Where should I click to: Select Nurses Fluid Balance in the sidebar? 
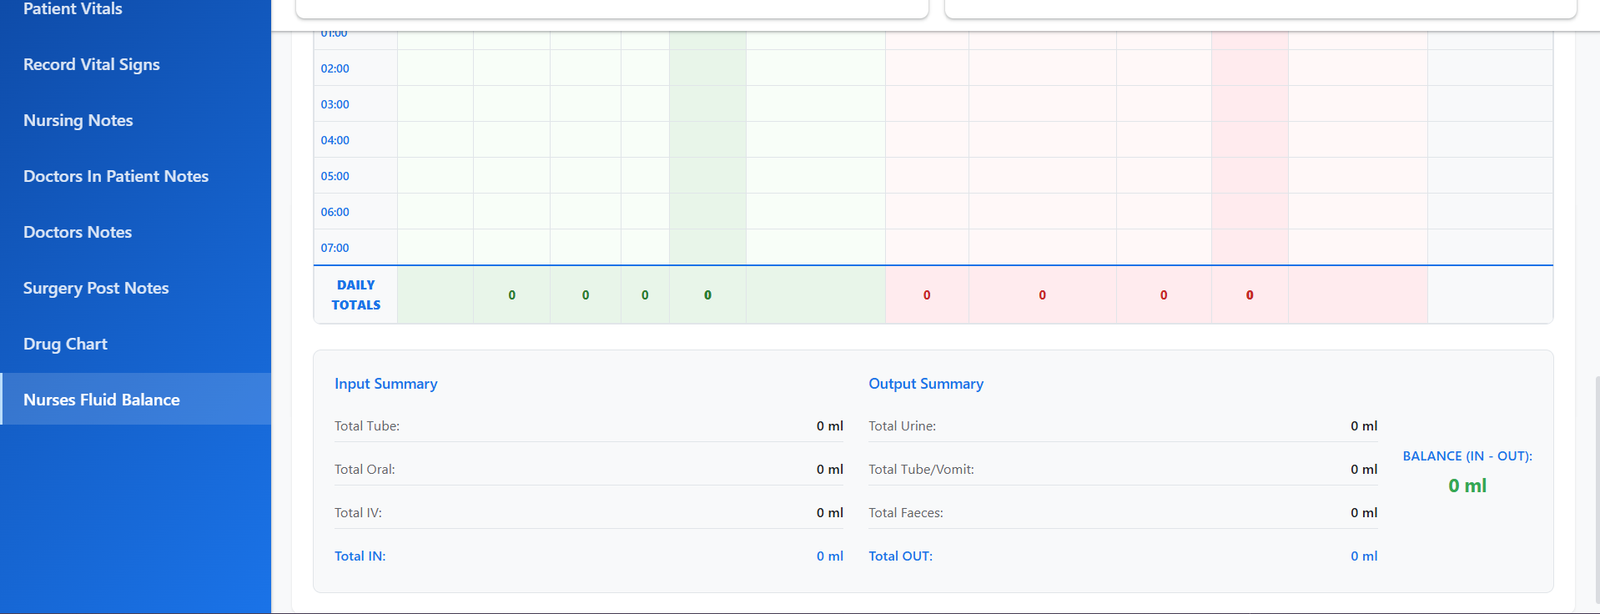(101, 400)
